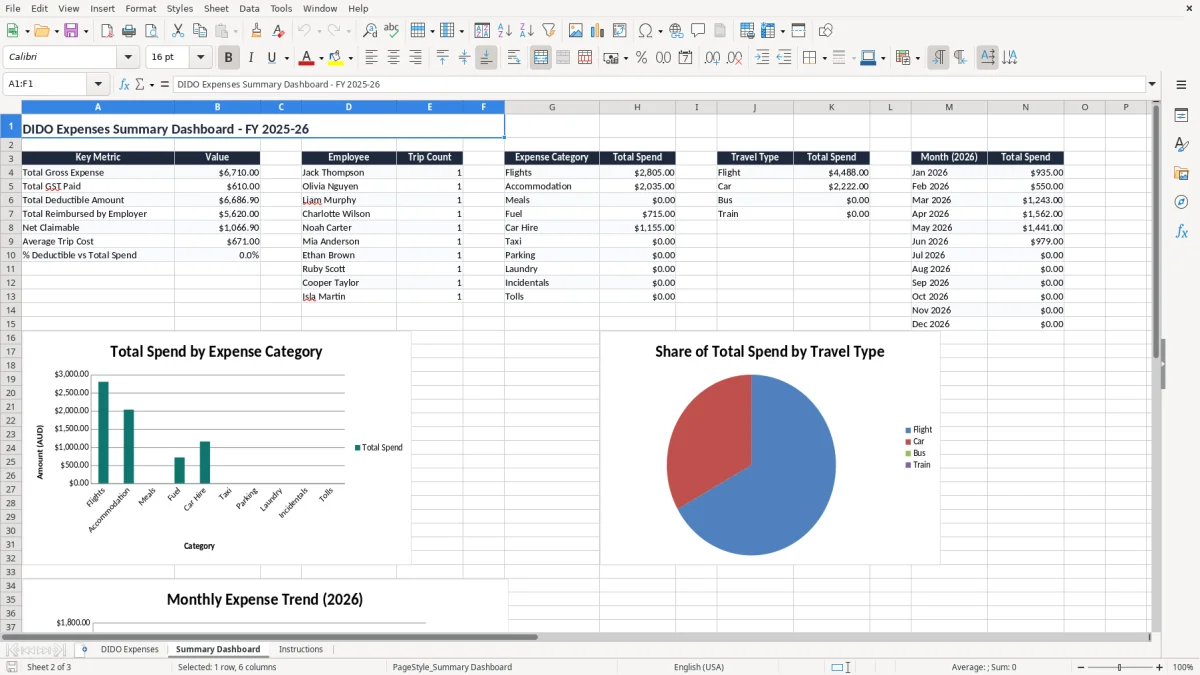Open the Sheet menu
The height and width of the screenshot is (675, 1200).
[x=216, y=8]
